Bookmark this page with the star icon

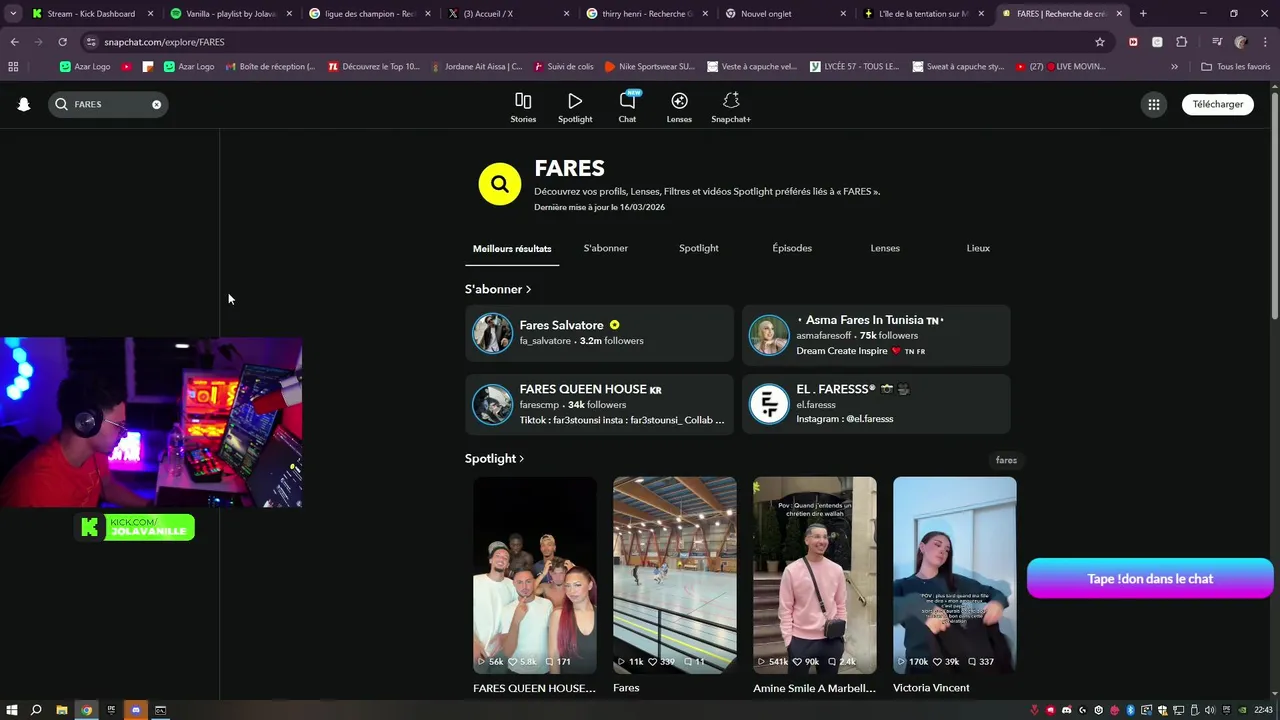(x=1100, y=42)
